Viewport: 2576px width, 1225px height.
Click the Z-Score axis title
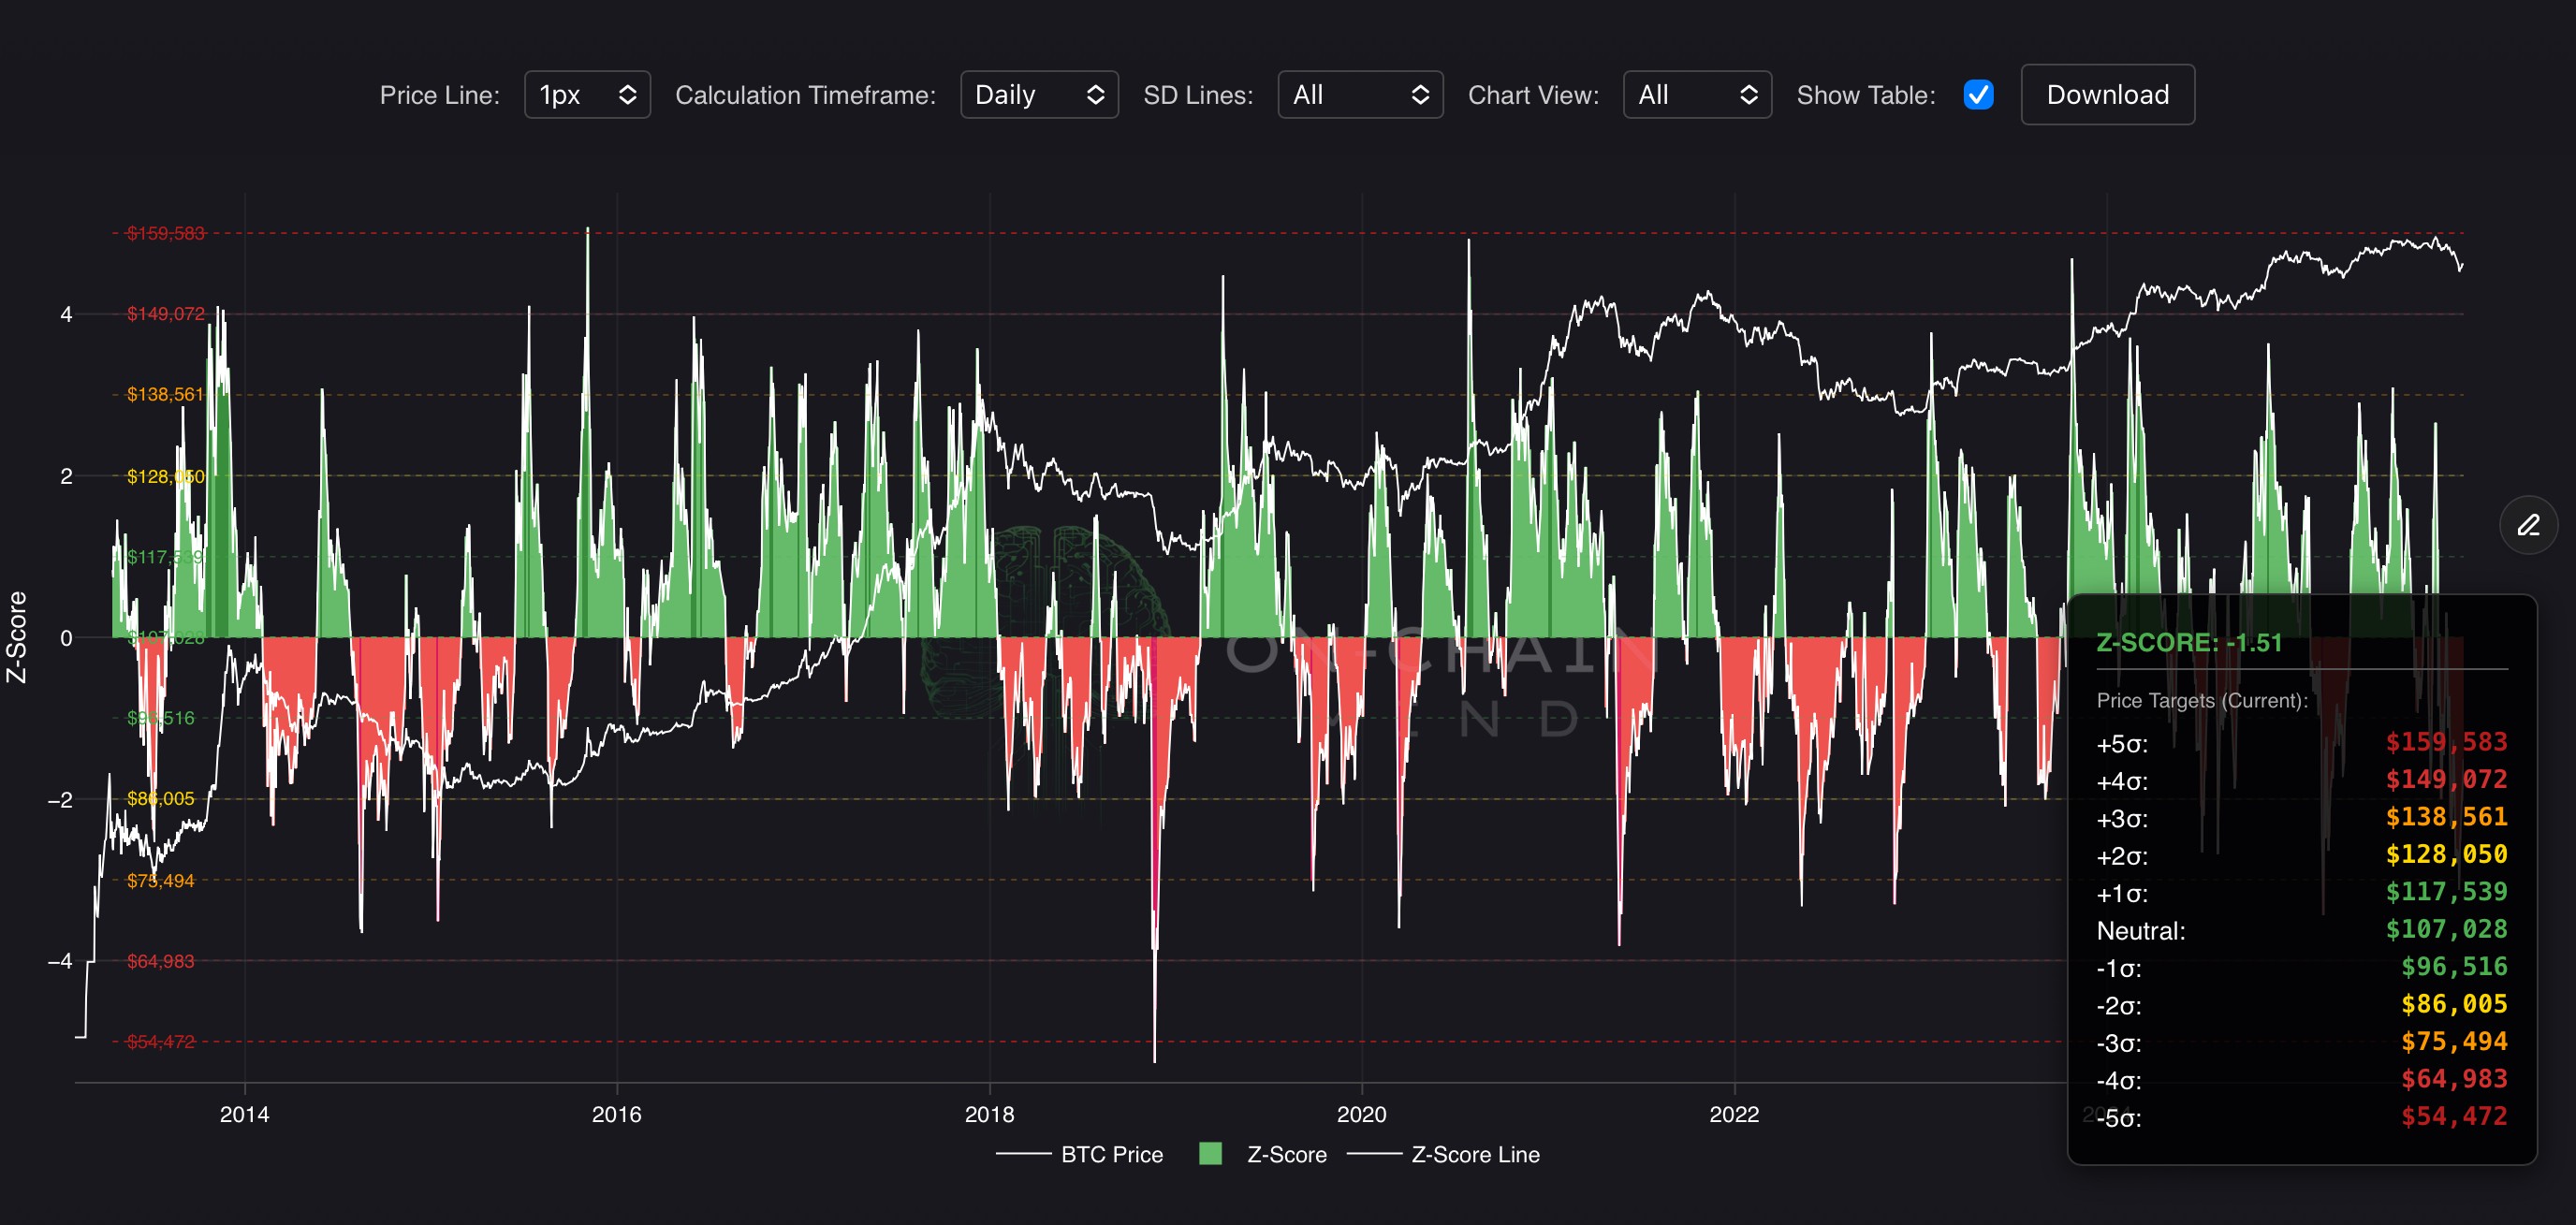point(17,637)
